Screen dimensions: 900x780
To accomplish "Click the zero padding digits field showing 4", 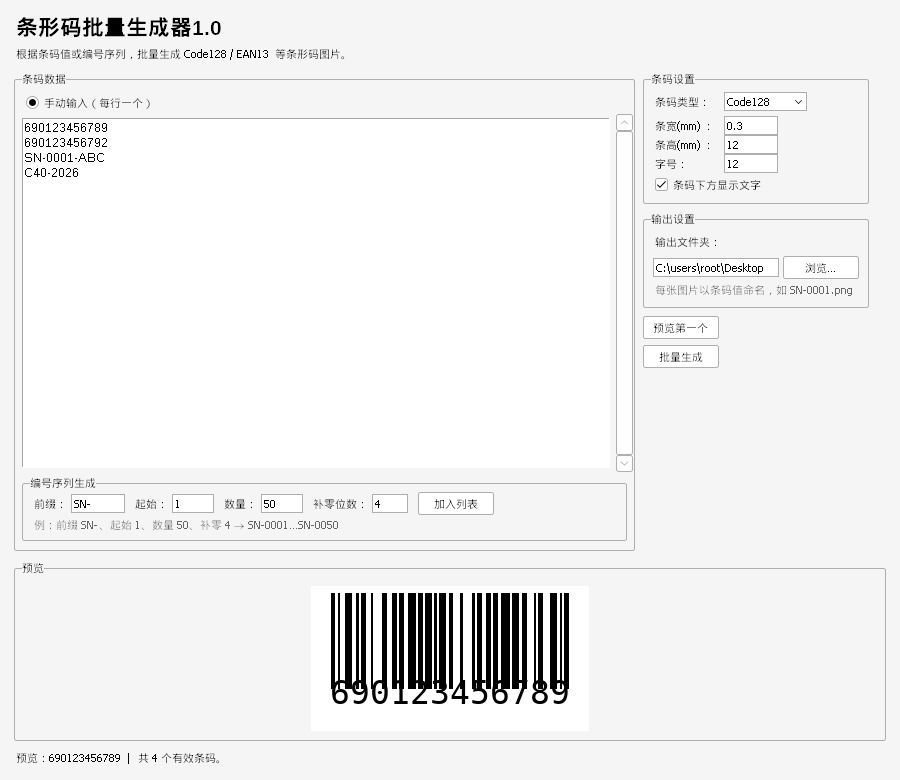I will click(390, 504).
